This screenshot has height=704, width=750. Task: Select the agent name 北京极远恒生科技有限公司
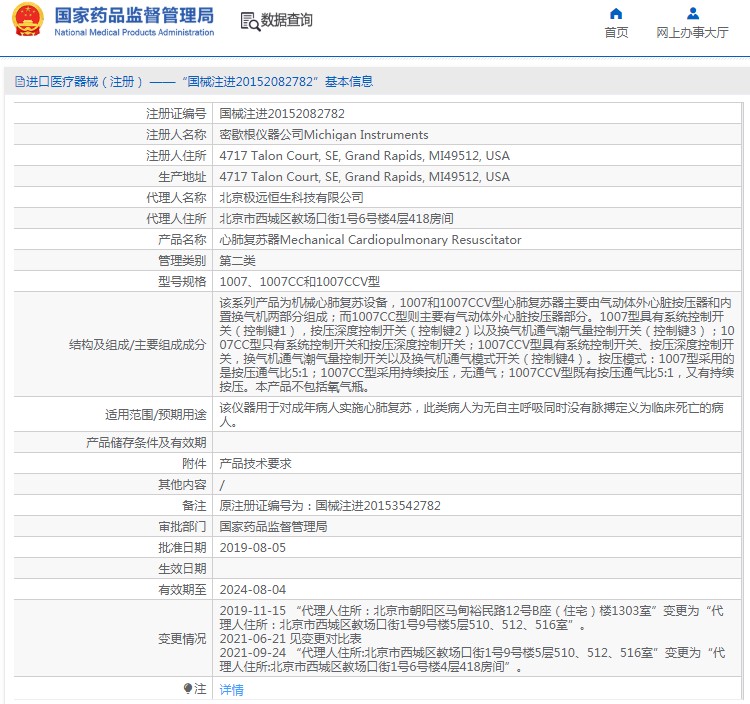291,198
